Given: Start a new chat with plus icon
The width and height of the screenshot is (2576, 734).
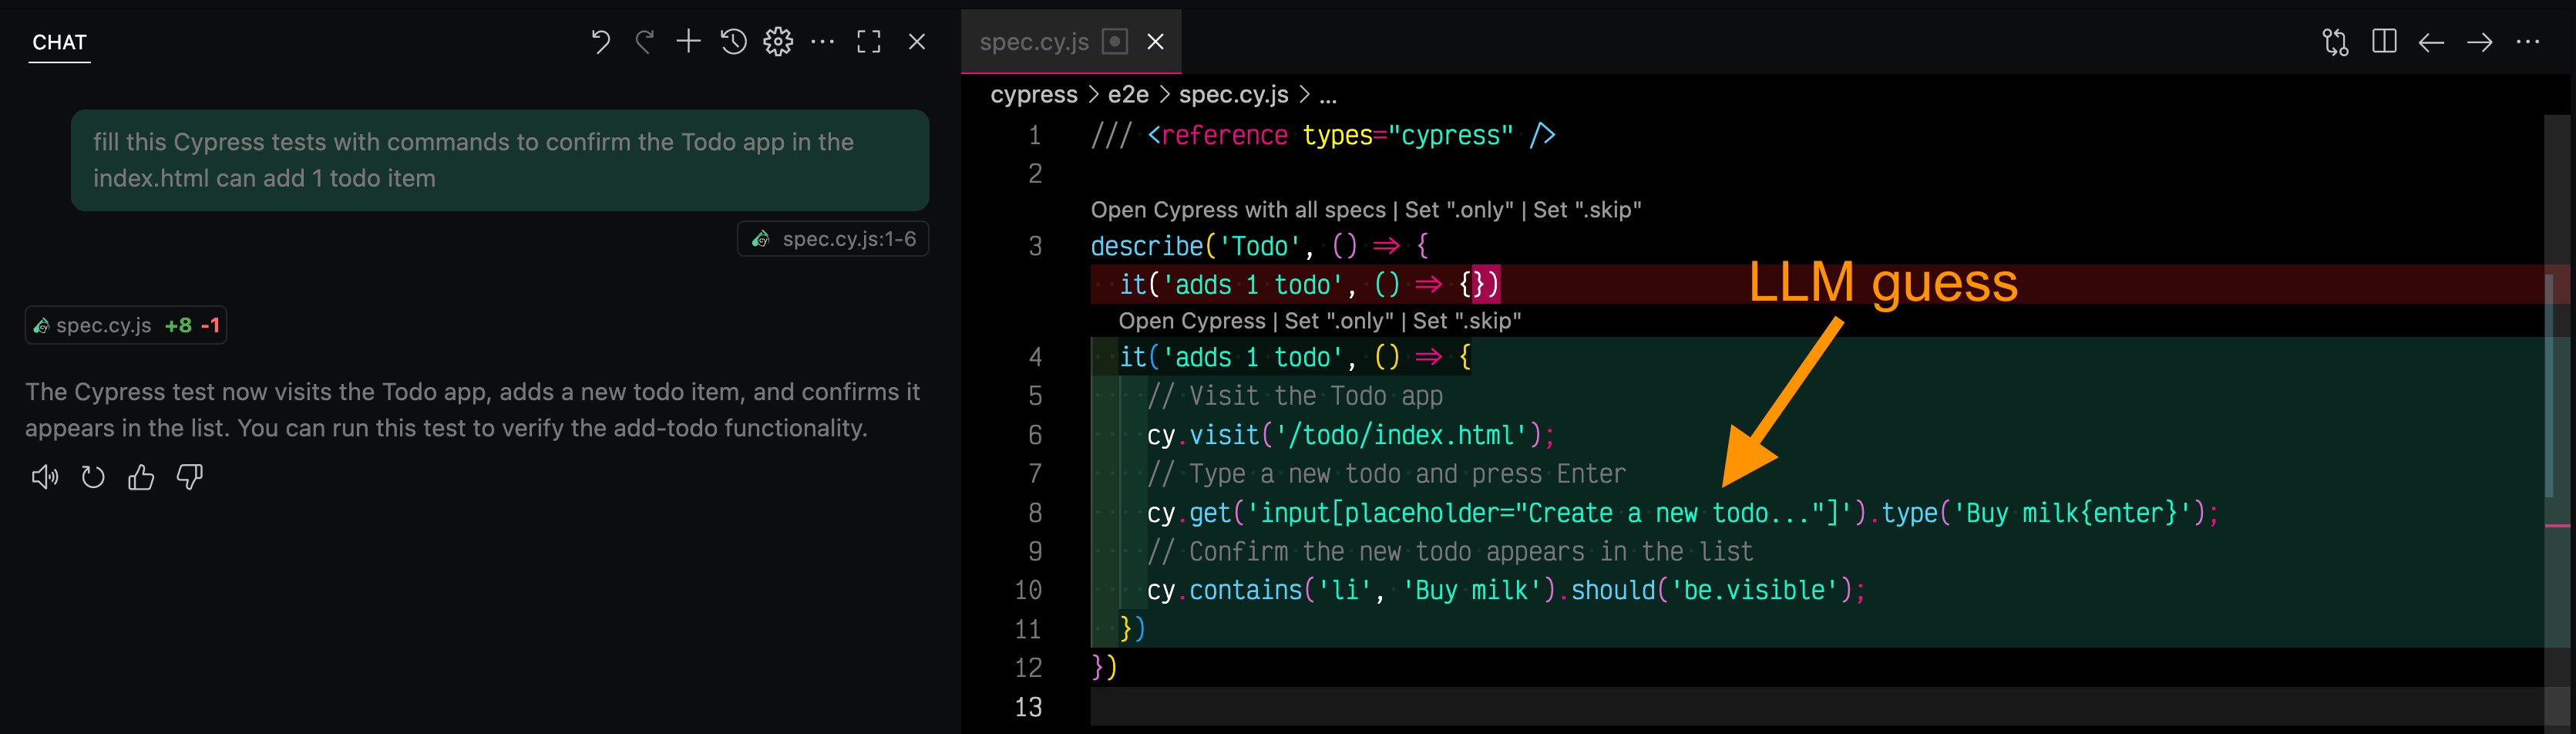Looking at the screenshot, I should 688,42.
